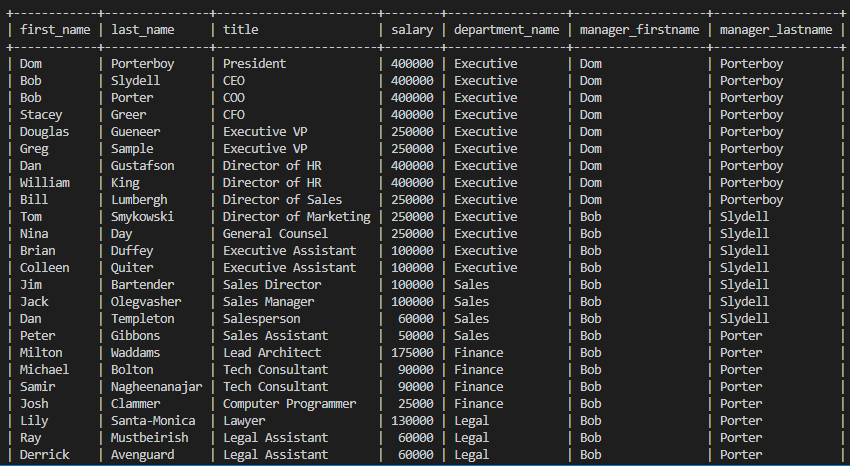
Task: Select the last name 'Bartender'
Action: (143, 284)
